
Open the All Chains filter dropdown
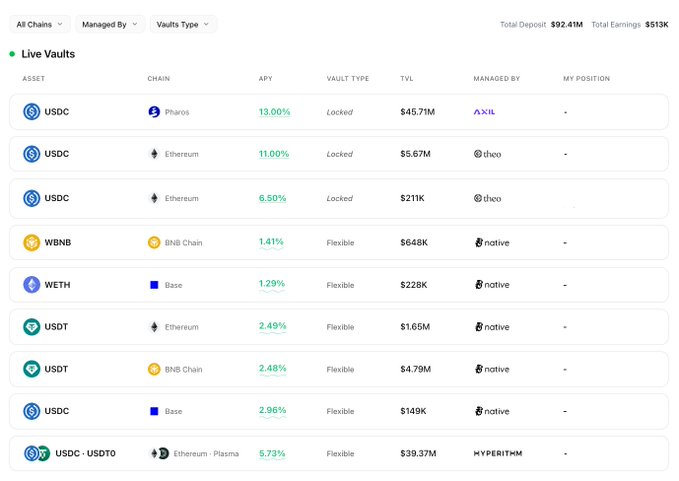[39, 24]
